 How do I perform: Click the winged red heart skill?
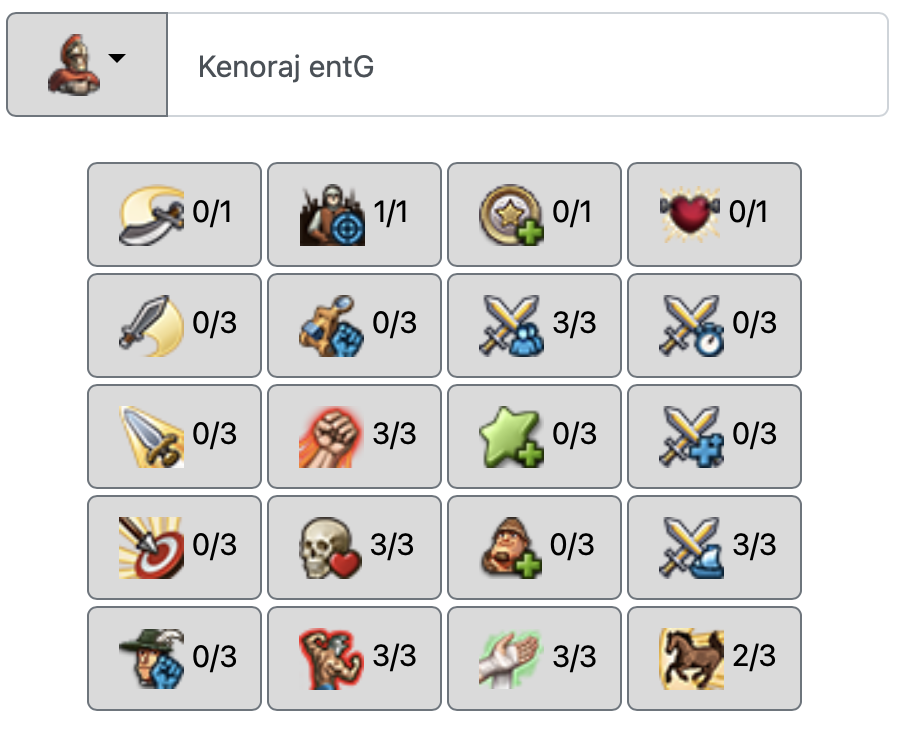pos(714,214)
